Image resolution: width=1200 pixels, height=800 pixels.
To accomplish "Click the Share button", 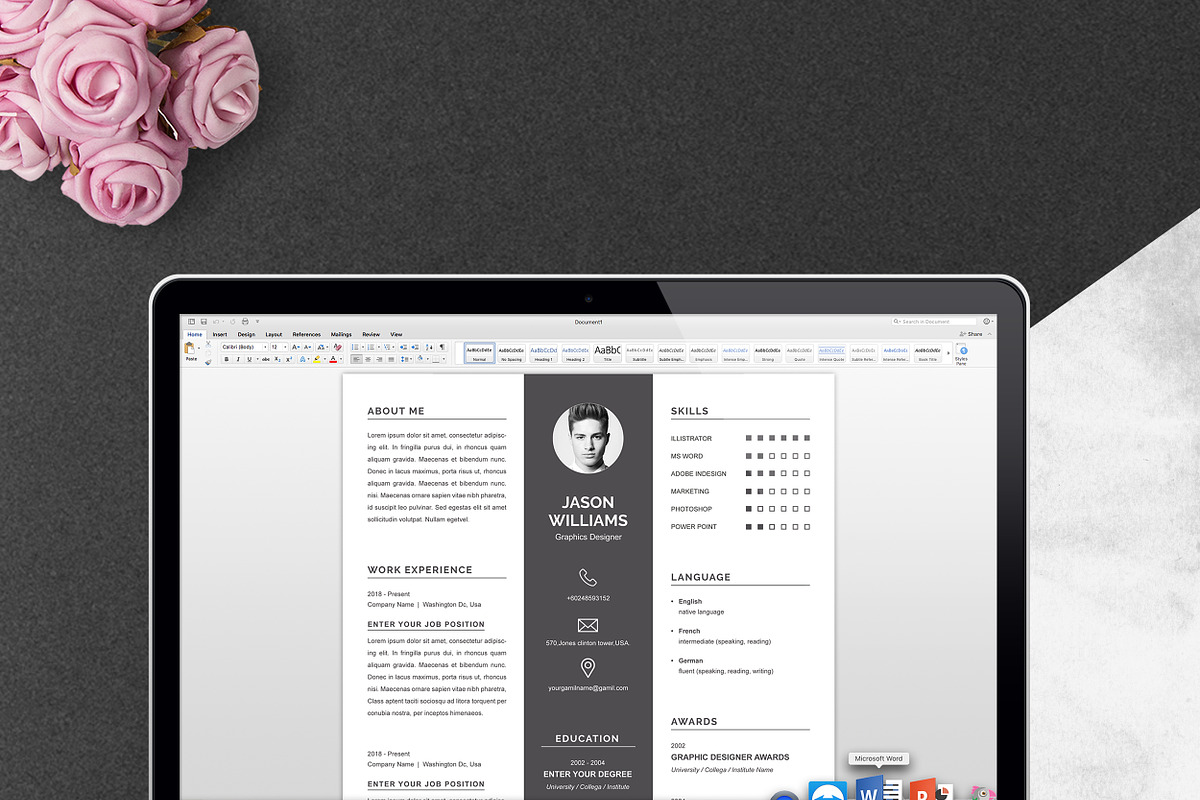I will [x=971, y=334].
